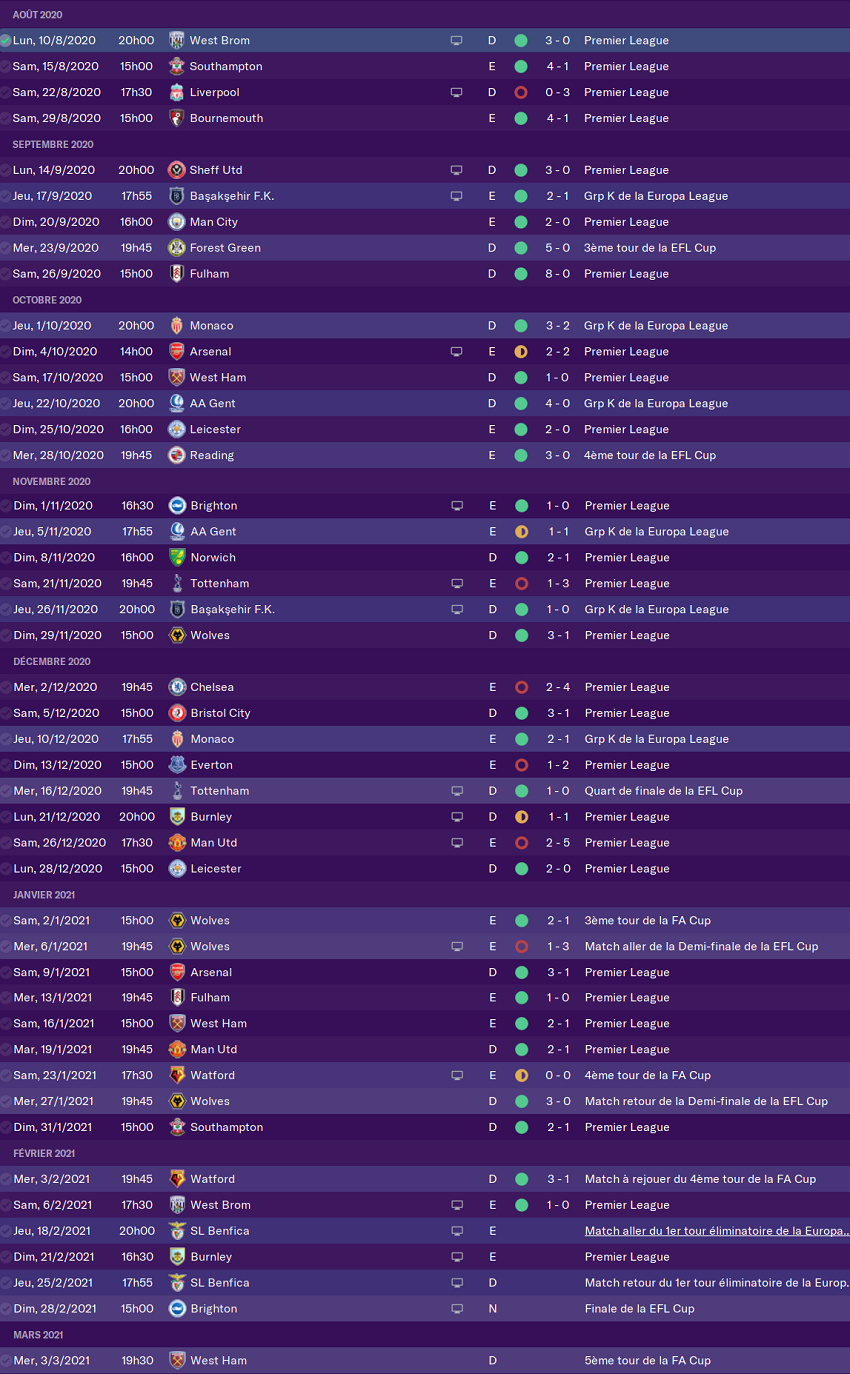Click the Forest Green club badge
The width and height of the screenshot is (850, 1374).
click(177, 248)
